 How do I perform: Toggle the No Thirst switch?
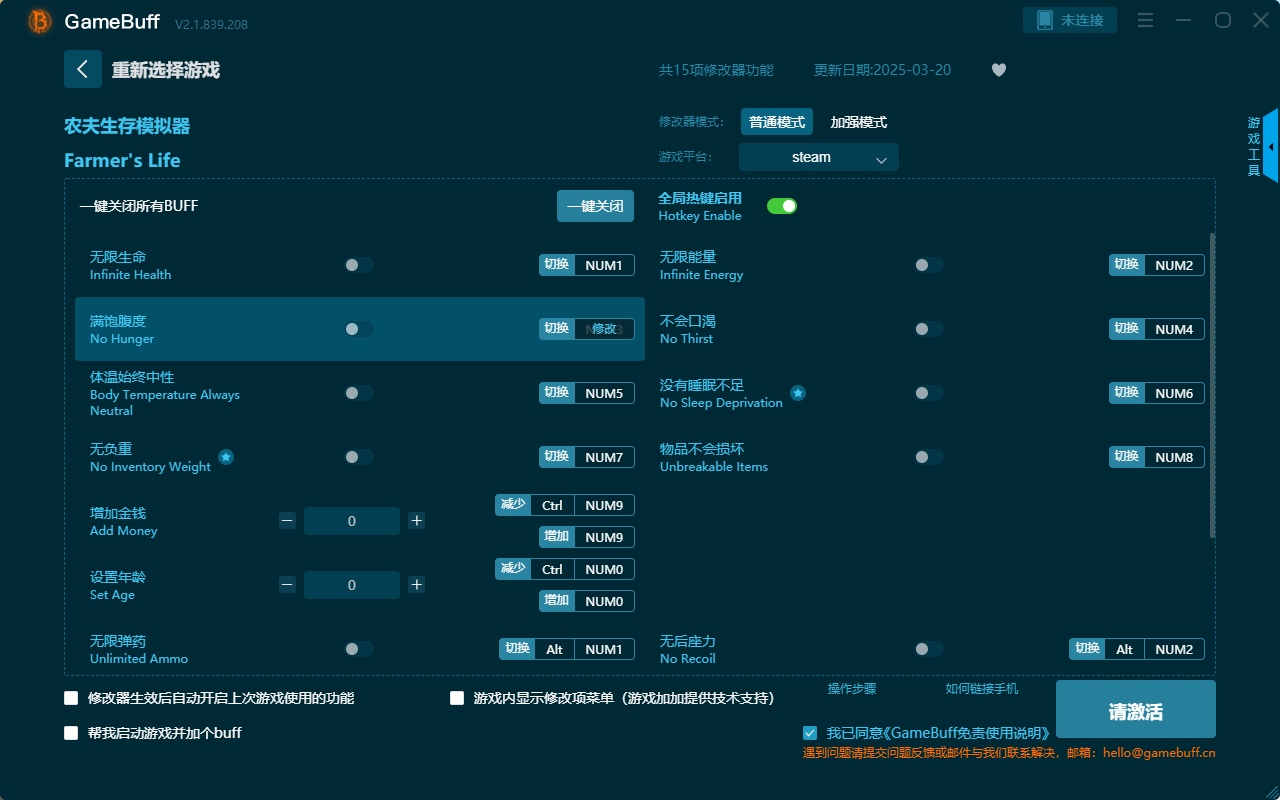tap(928, 328)
